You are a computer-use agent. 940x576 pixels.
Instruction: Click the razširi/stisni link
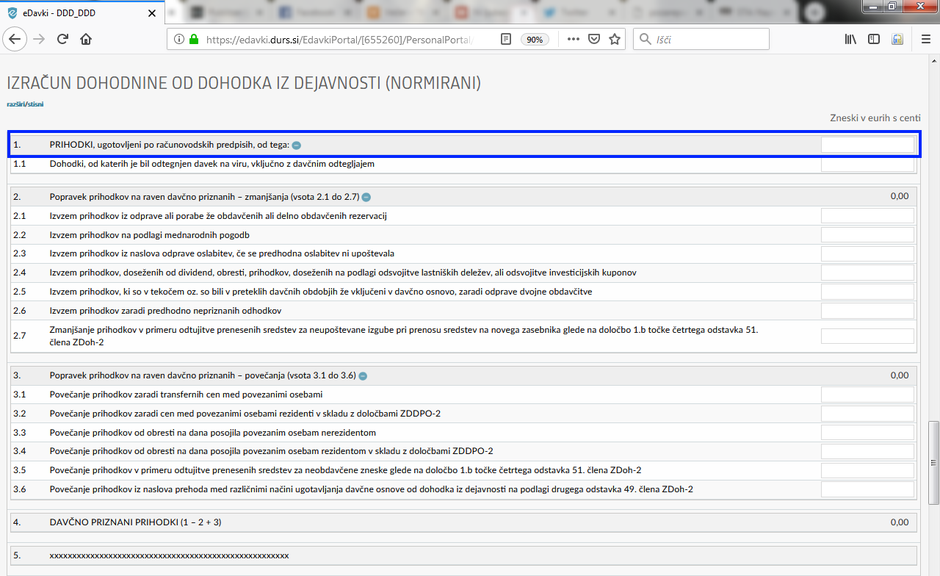[25, 104]
